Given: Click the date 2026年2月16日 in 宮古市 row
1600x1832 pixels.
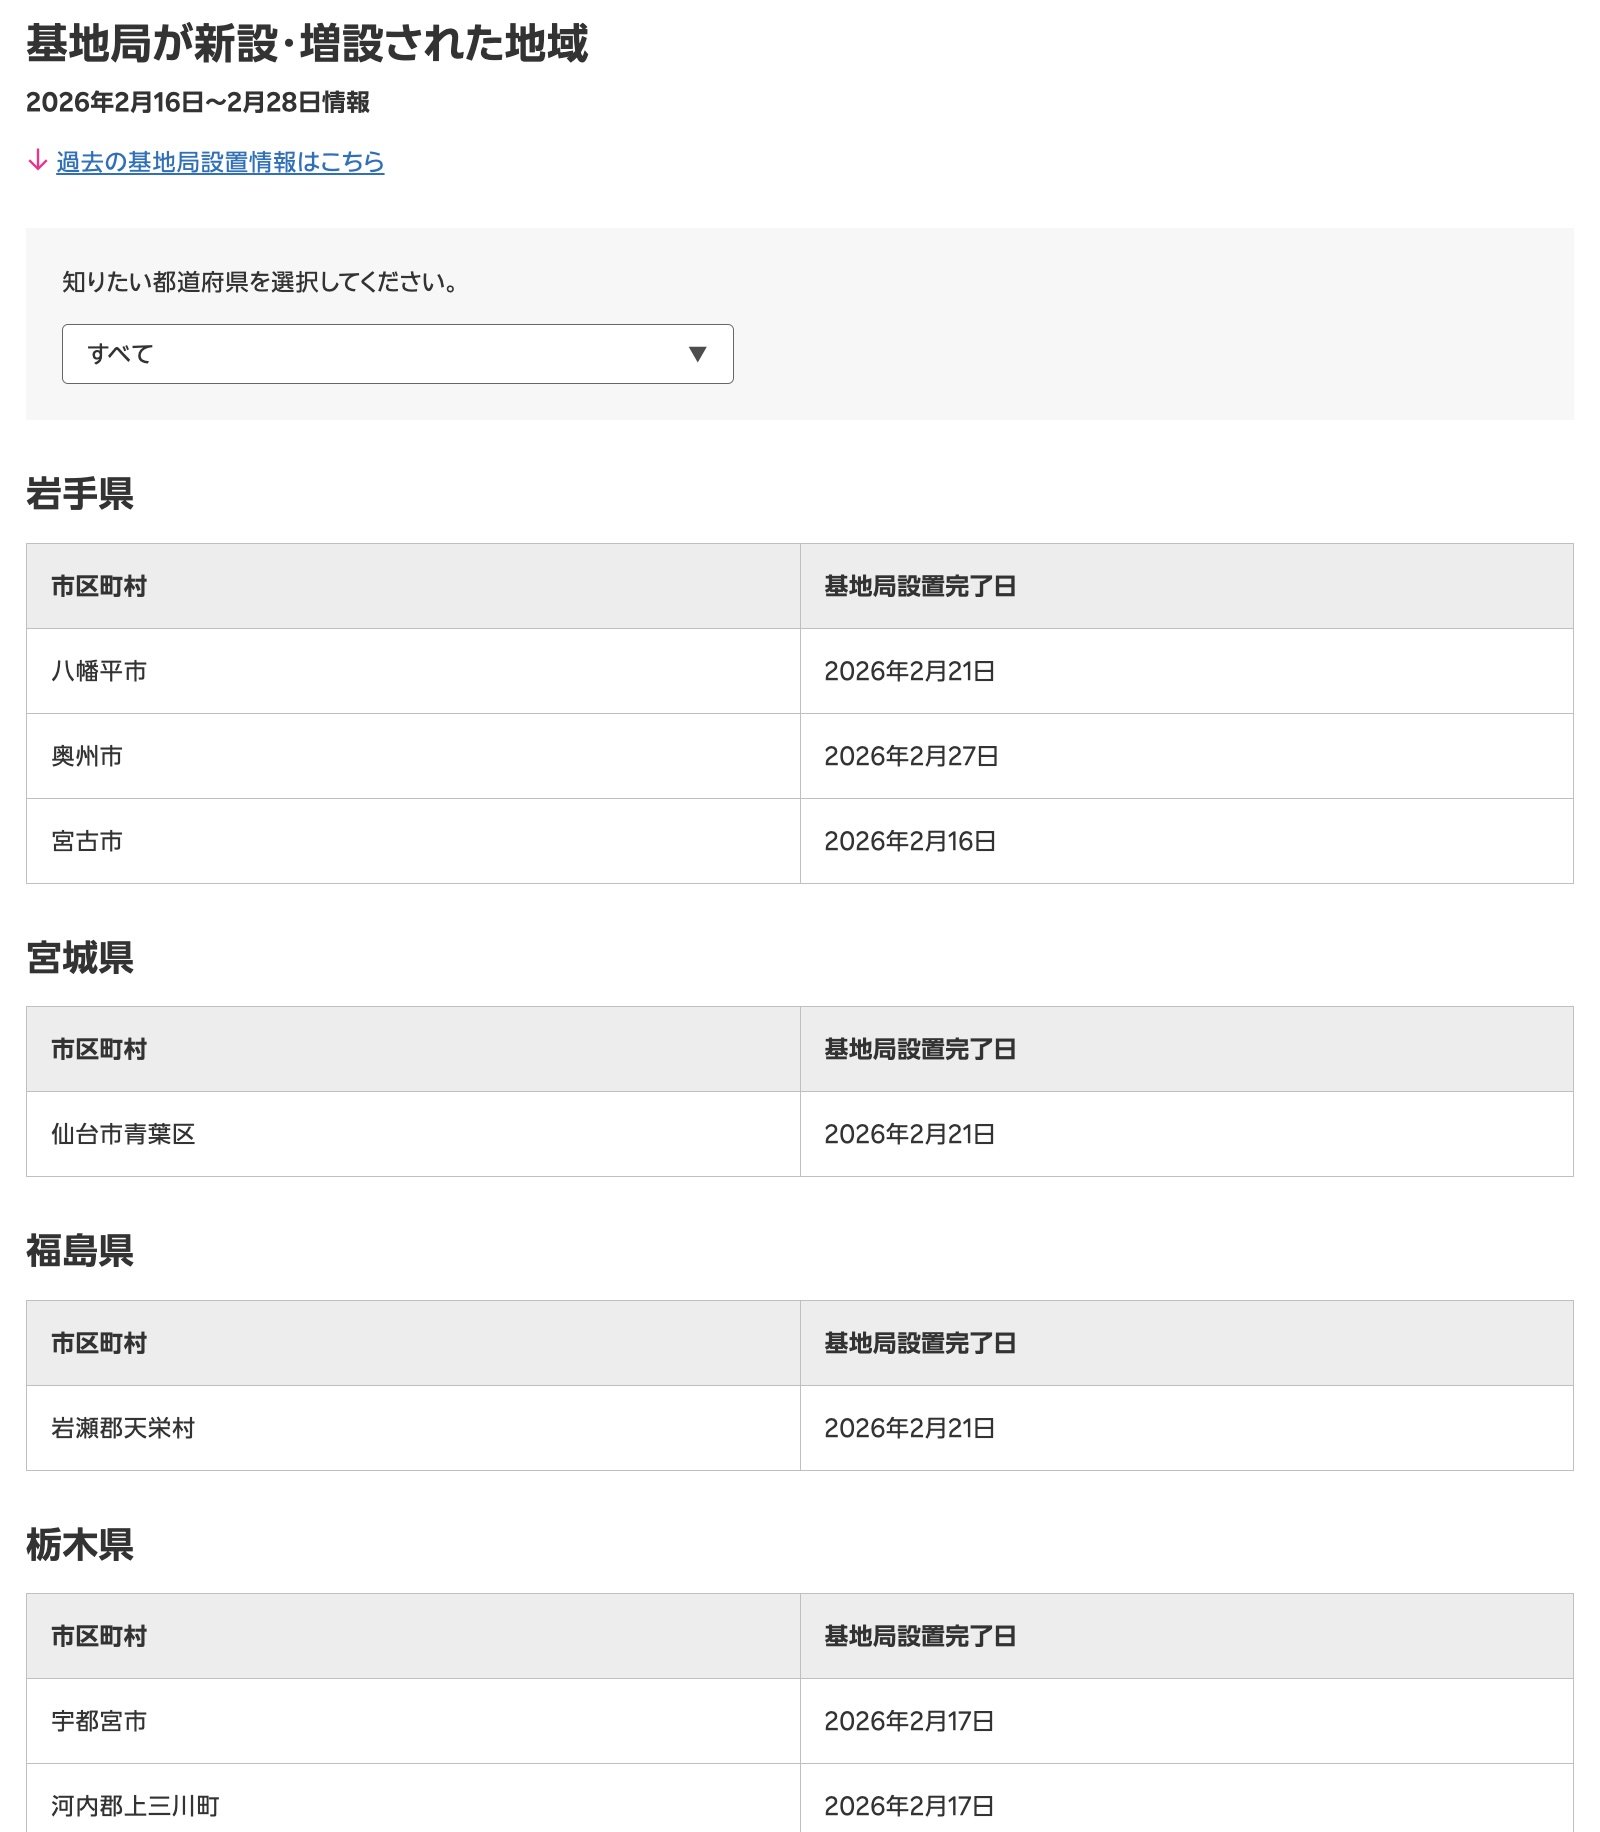Looking at the screenshot, I should tap(910, 841).
